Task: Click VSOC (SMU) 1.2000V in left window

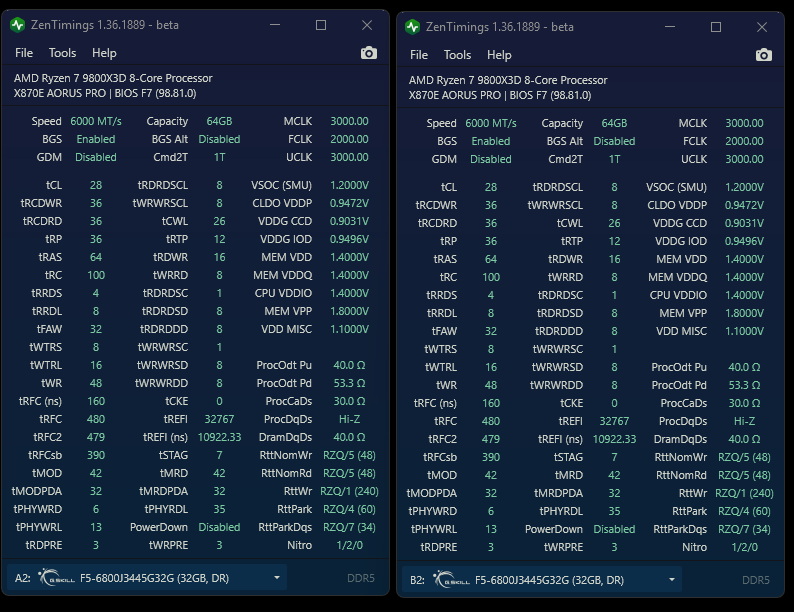Action: click(349, 185)
